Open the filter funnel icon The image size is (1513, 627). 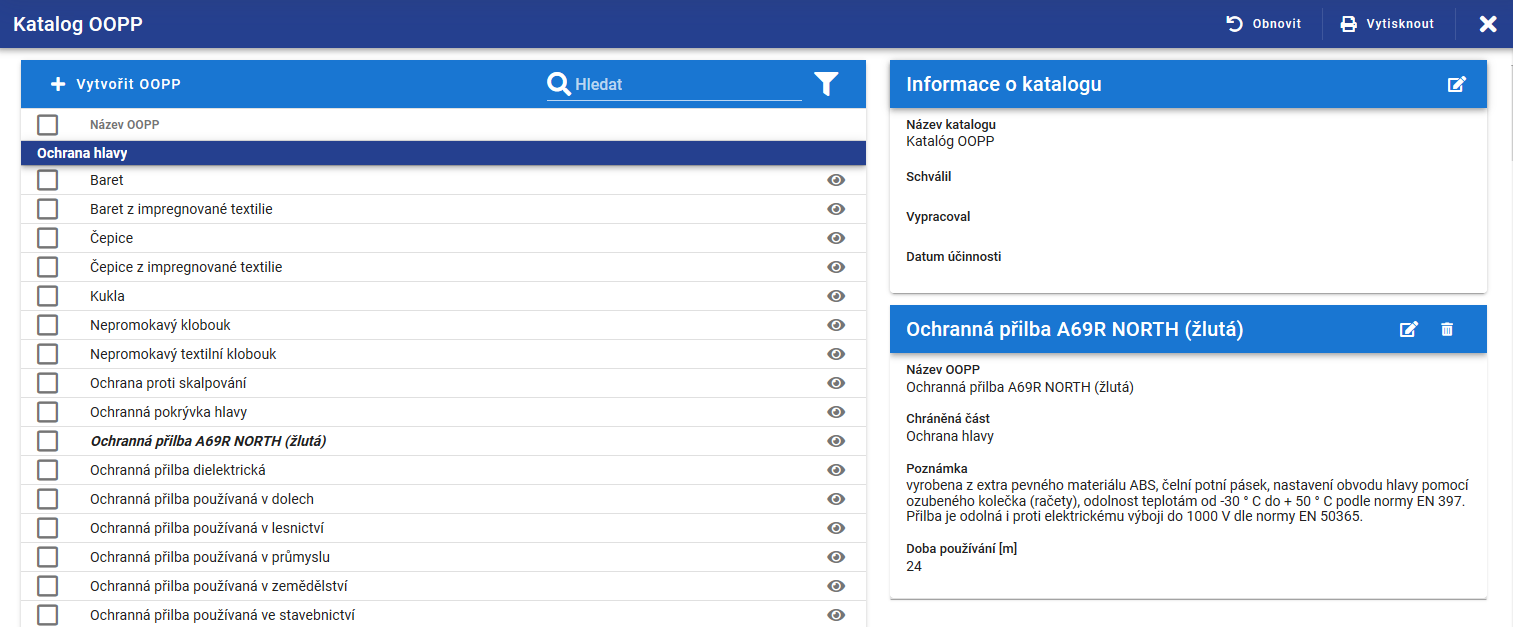click(x=825, y=85)
